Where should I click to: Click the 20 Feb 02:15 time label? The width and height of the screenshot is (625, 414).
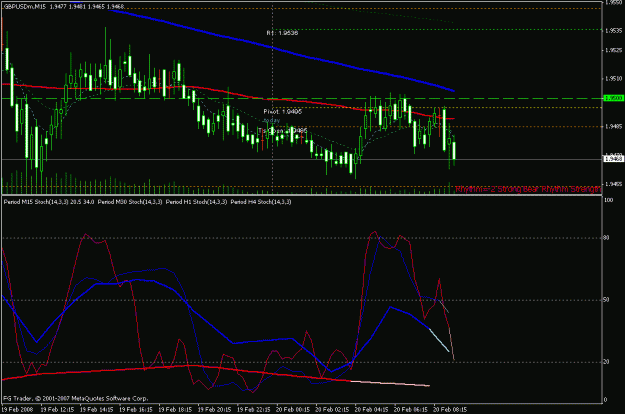pos(332,409)
